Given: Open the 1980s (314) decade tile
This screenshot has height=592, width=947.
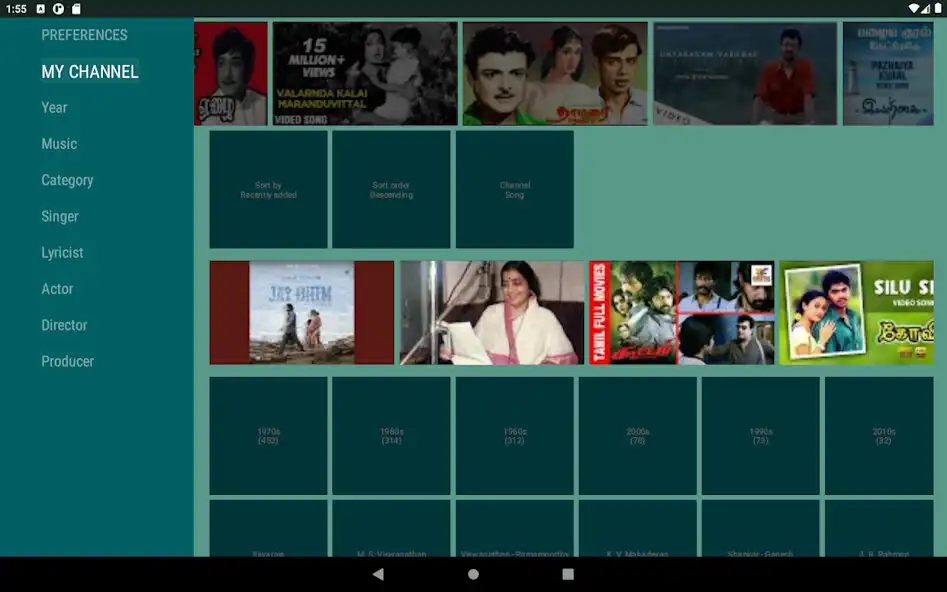Looking at the screenshot, I should 391,436.
